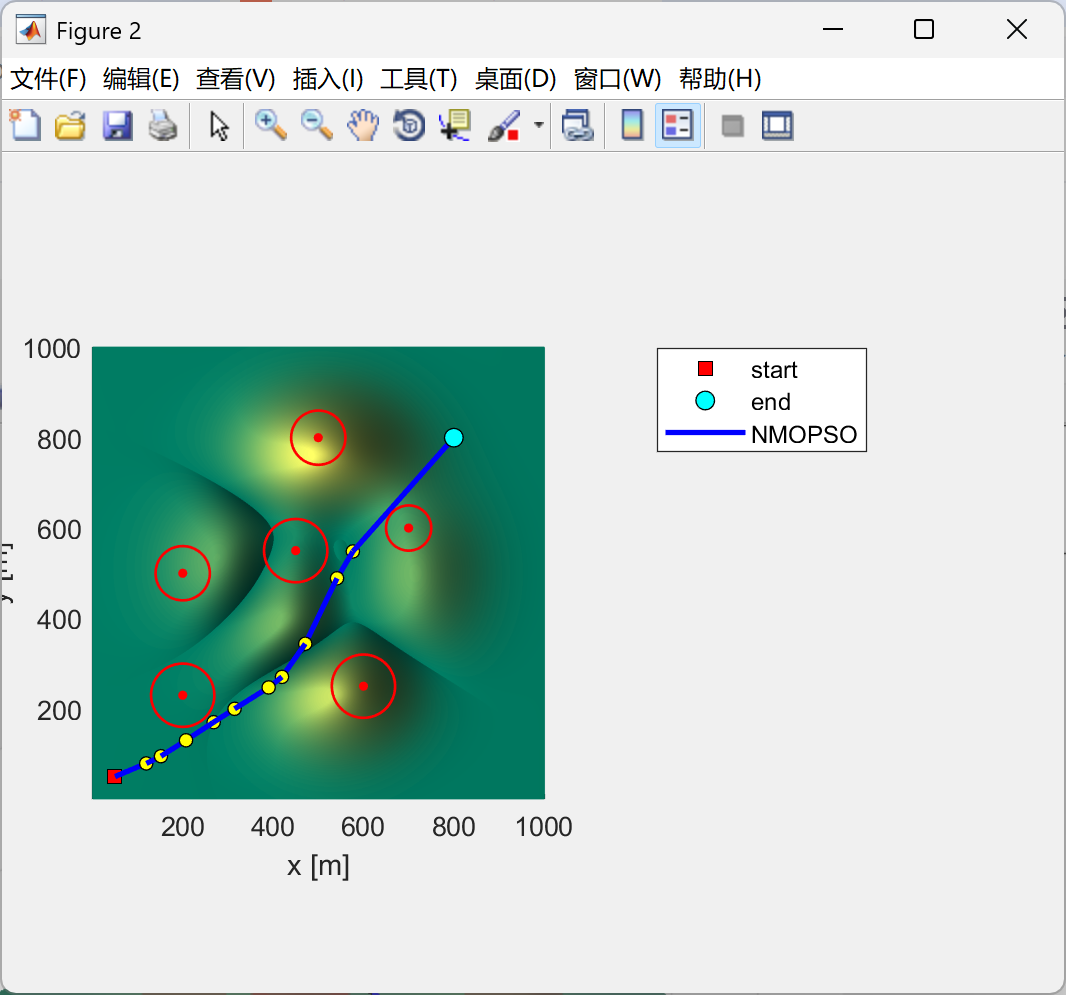Maximize the Figure 2 window

click(x=923, y=29)
